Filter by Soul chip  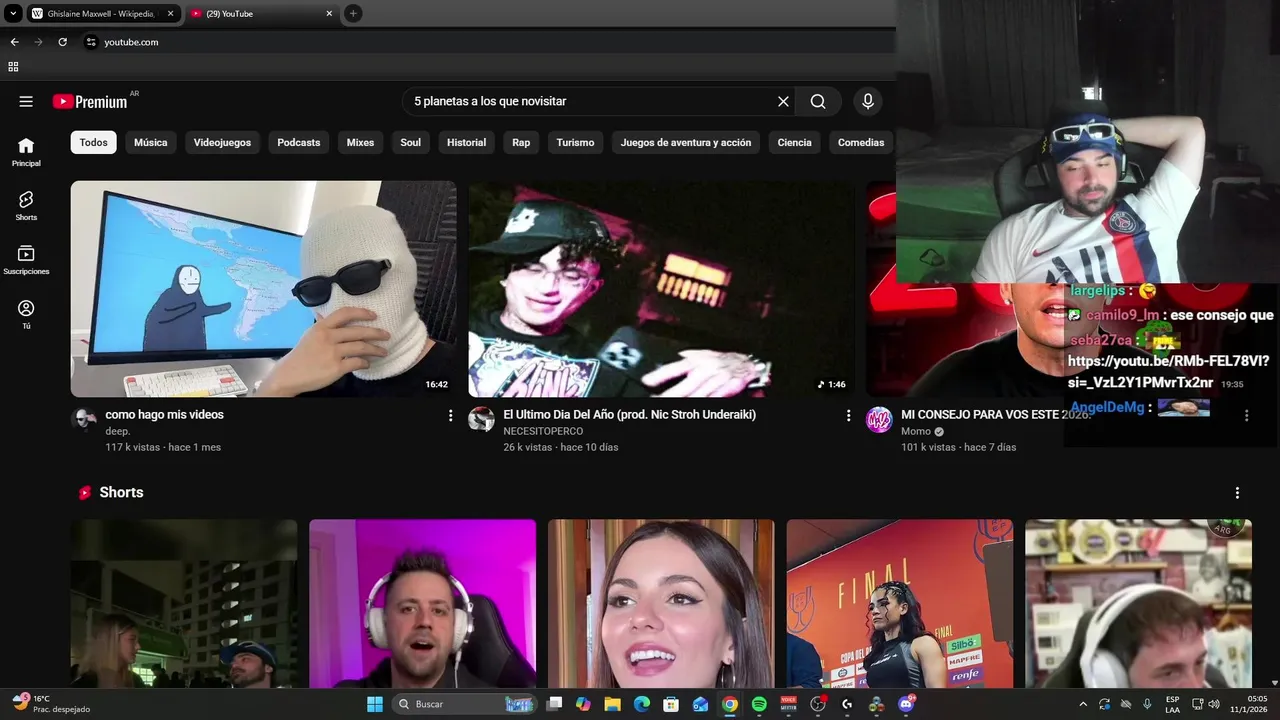[x=411, y=142]
